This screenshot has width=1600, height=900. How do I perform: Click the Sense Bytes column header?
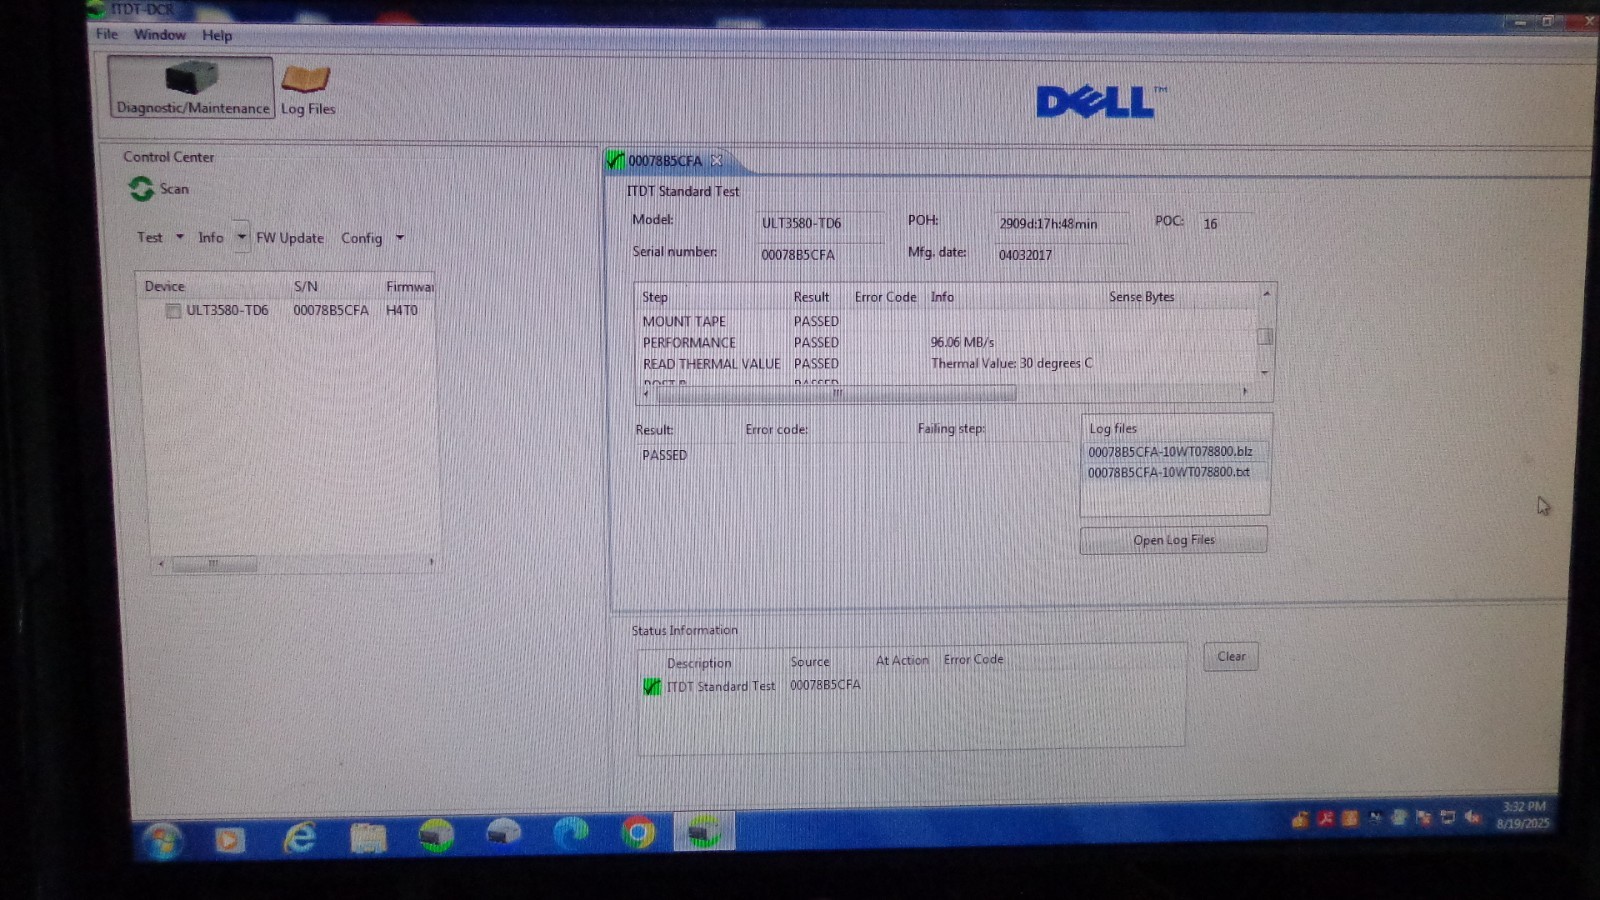pyautogui.click(x=1141, y=297)
